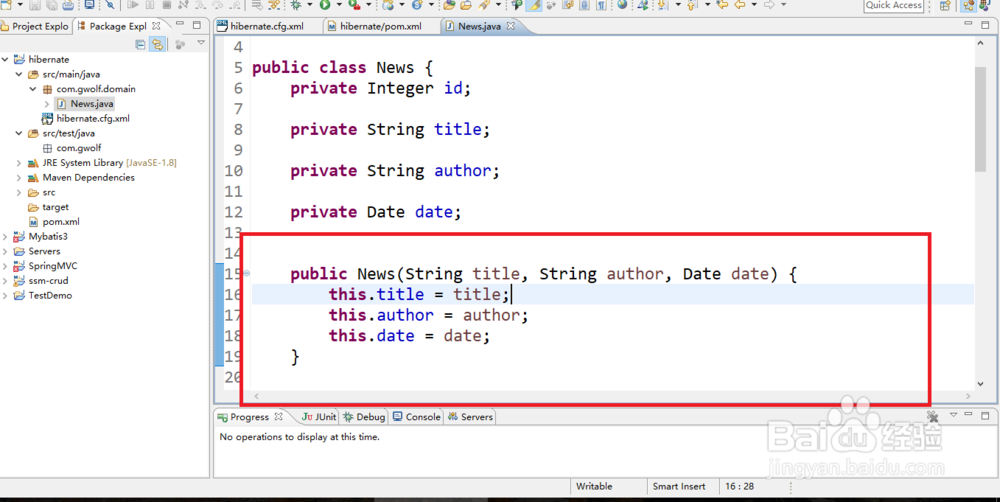Click the Skip All Breakpoints icon
This screenshot has height=502, width=1000.
tap(110, 5)
